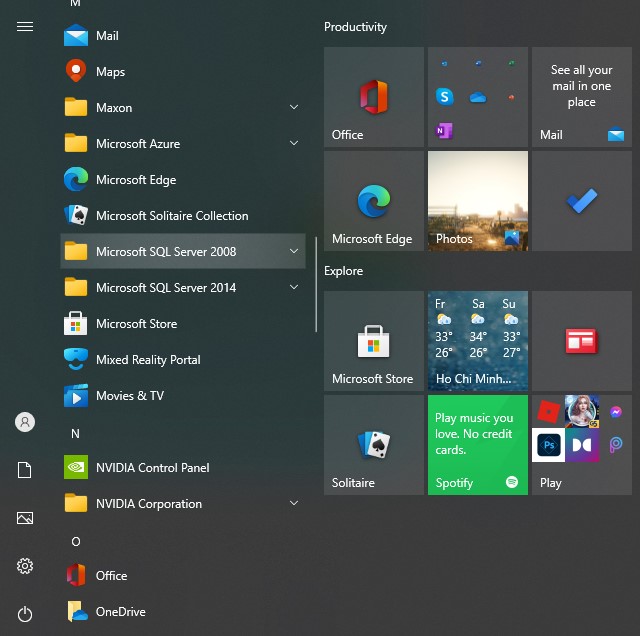Open Settings gear in sidebar
Viewport: 640px width, 636px height.
coord(25,566)
